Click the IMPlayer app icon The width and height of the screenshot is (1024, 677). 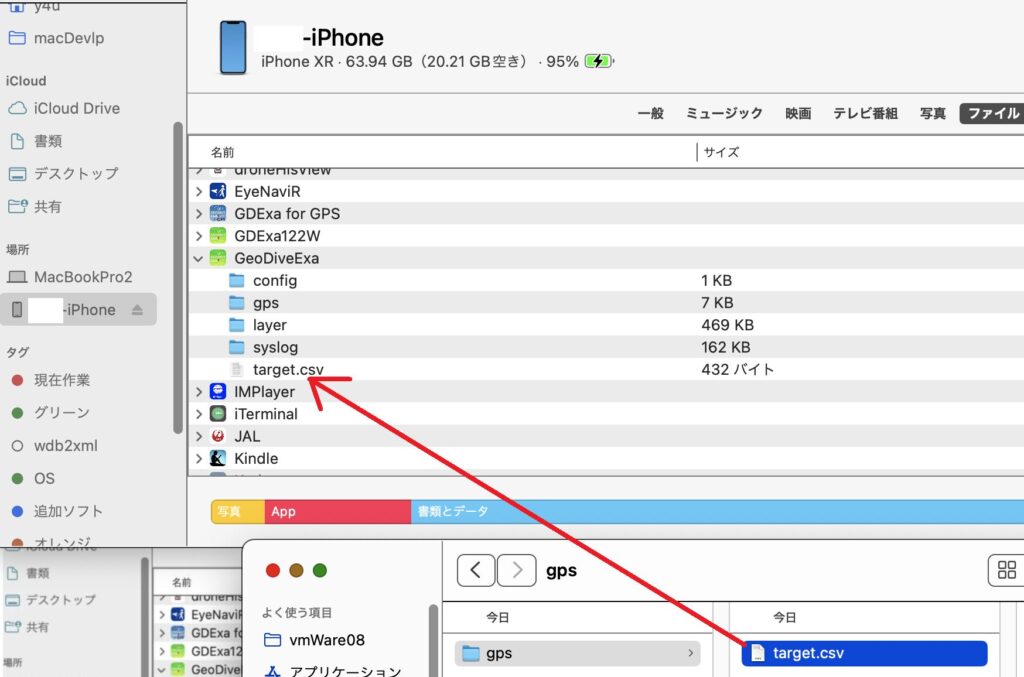coord(217,392)
